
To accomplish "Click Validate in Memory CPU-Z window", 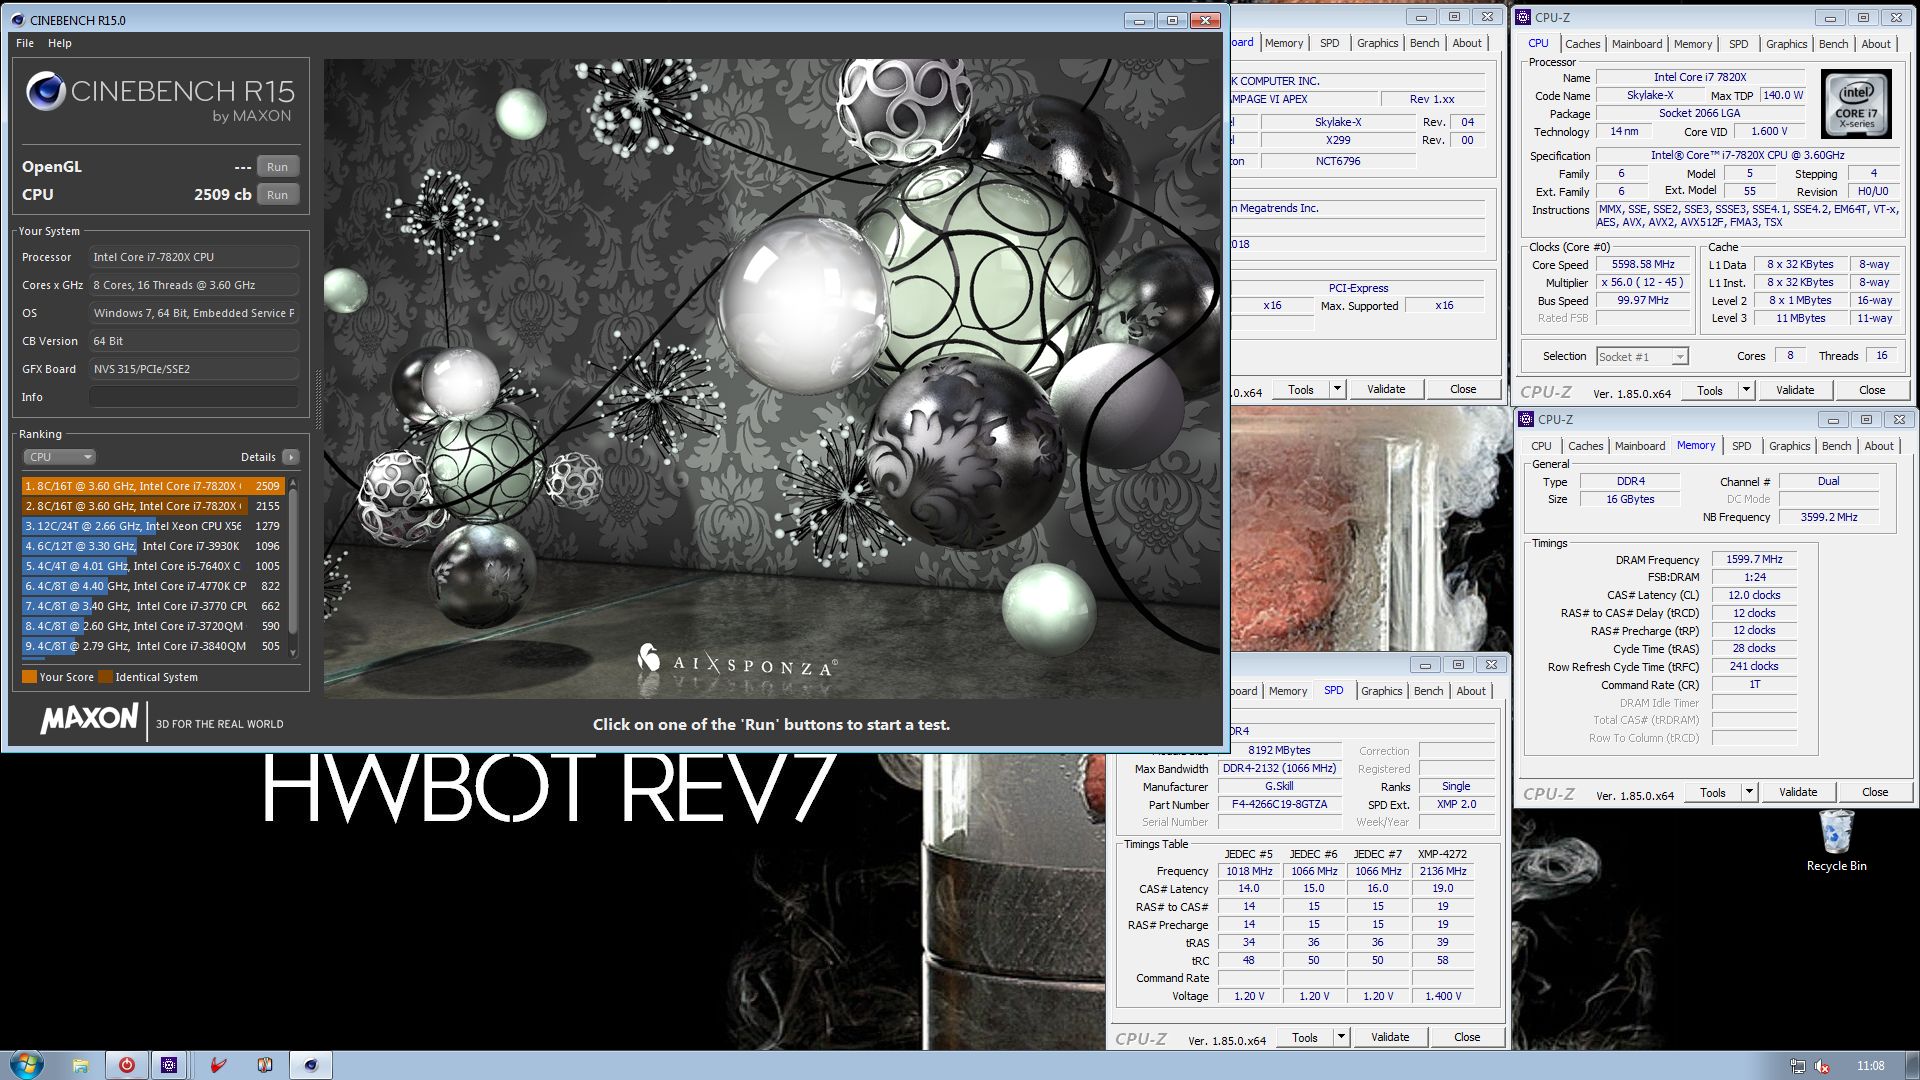I will [1798, 792].
